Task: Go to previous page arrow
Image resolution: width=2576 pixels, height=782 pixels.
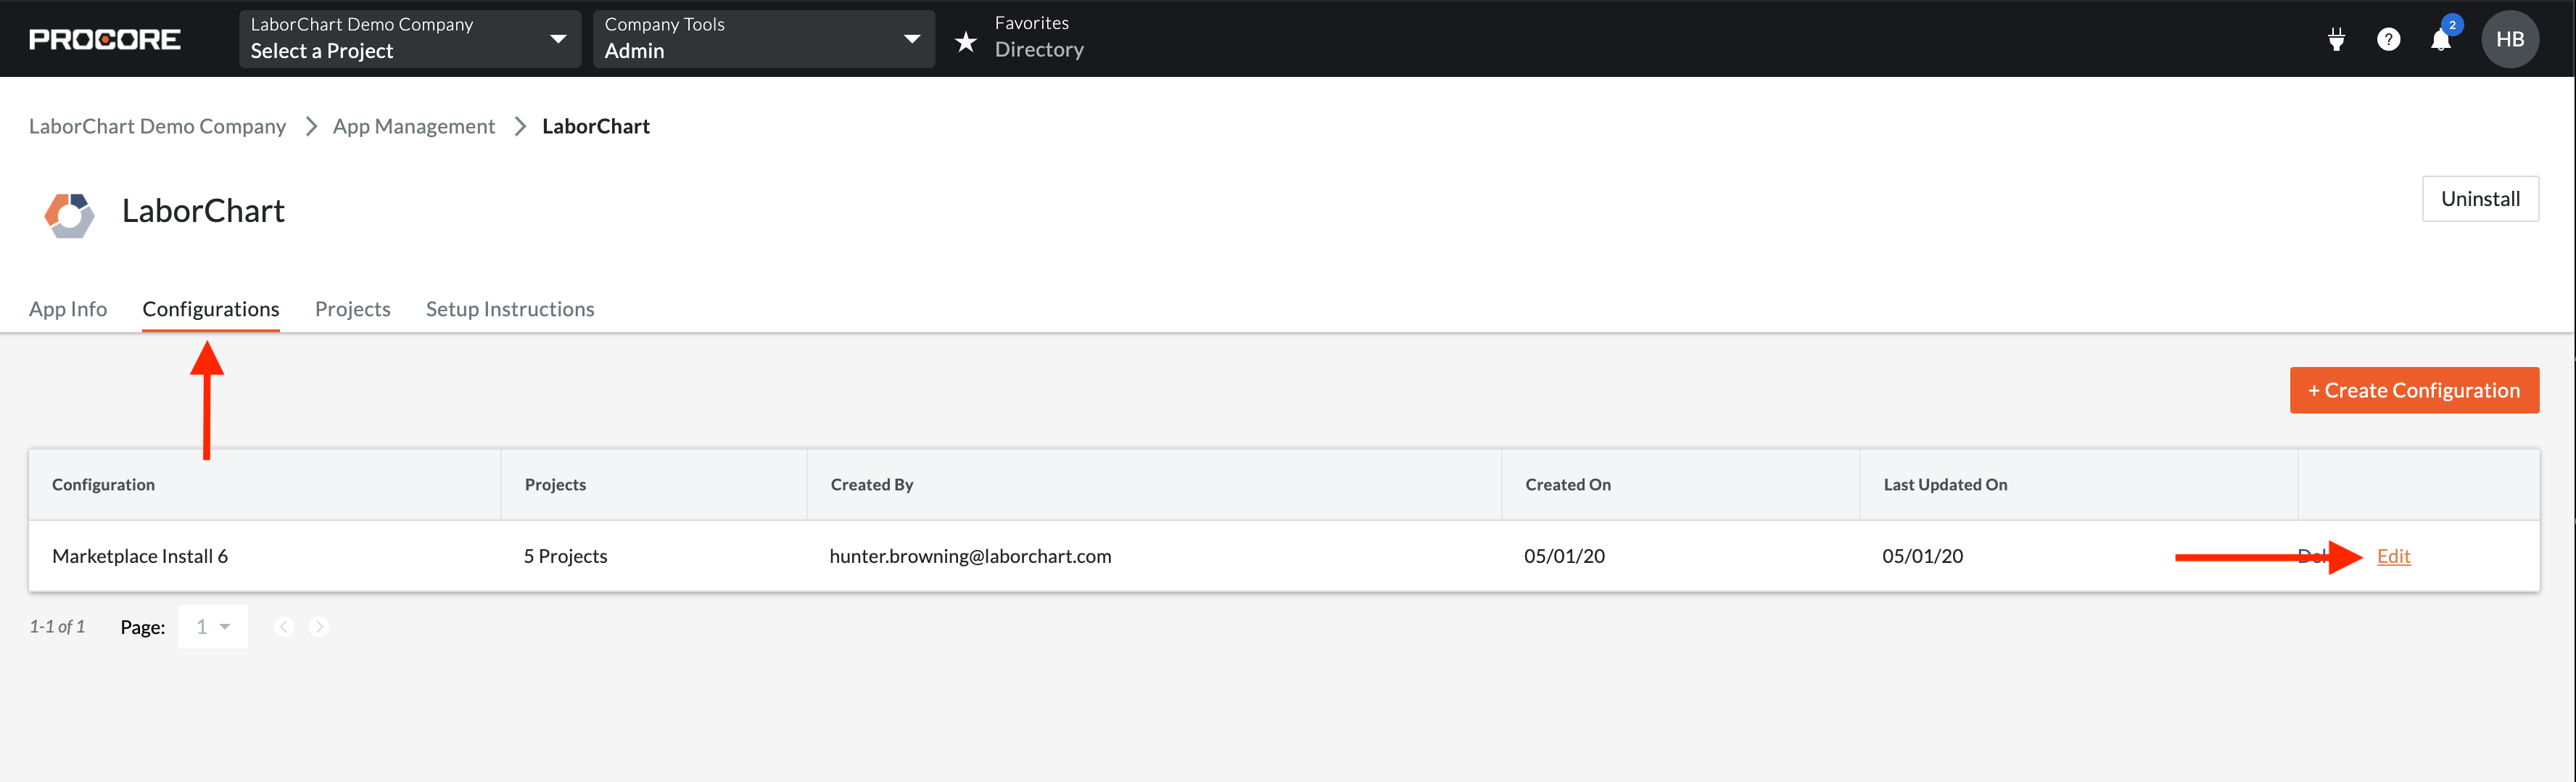Action: pos(284,627)
